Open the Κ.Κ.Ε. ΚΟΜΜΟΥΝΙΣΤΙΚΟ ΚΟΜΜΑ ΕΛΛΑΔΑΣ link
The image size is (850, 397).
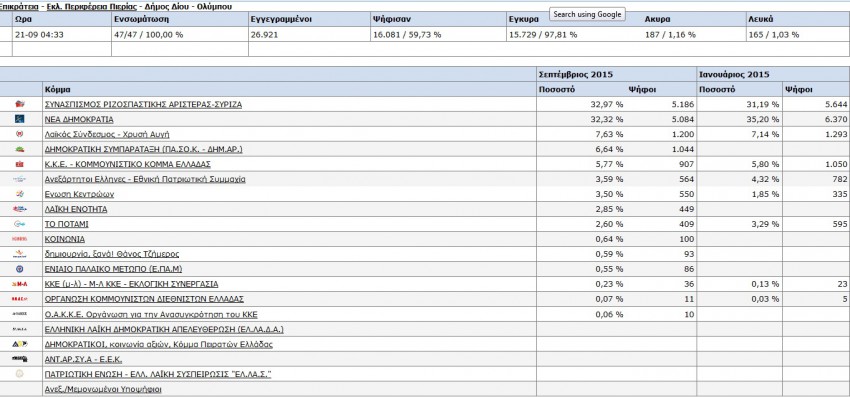click(128, 164)
